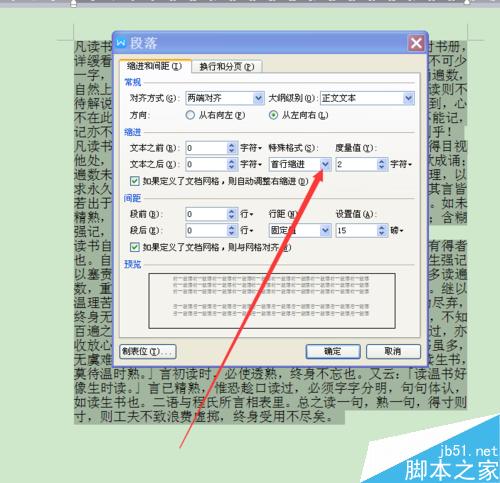Click the document line starting 莫待温时熟

point(270,374)
